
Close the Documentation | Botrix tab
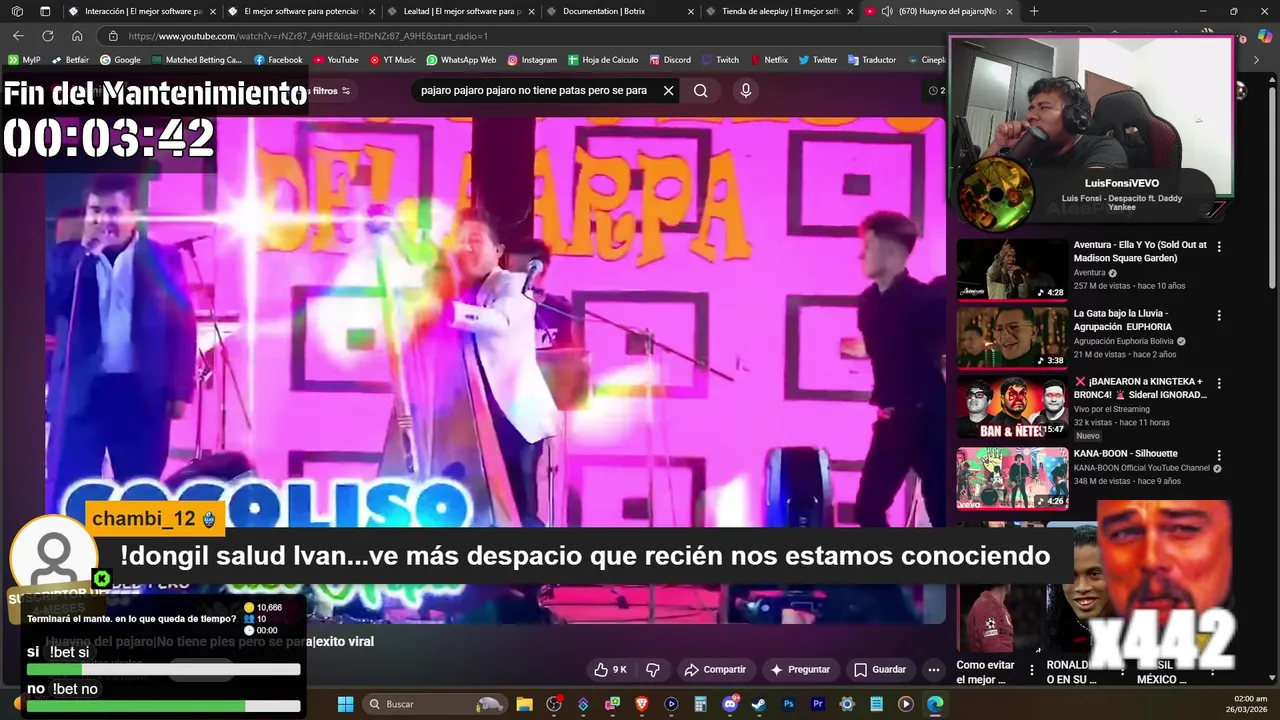tap(690, 11)
